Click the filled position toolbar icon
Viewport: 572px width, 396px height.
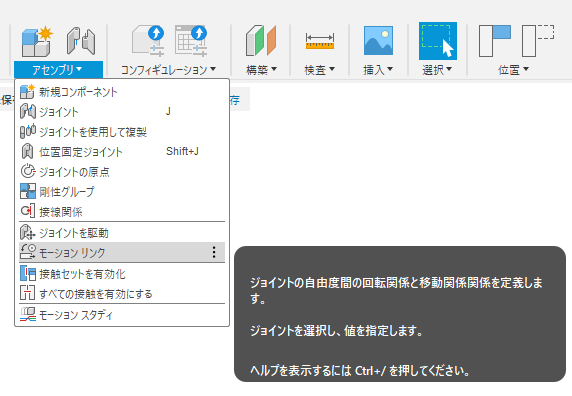pyautogui.click(x=495, y=41)
